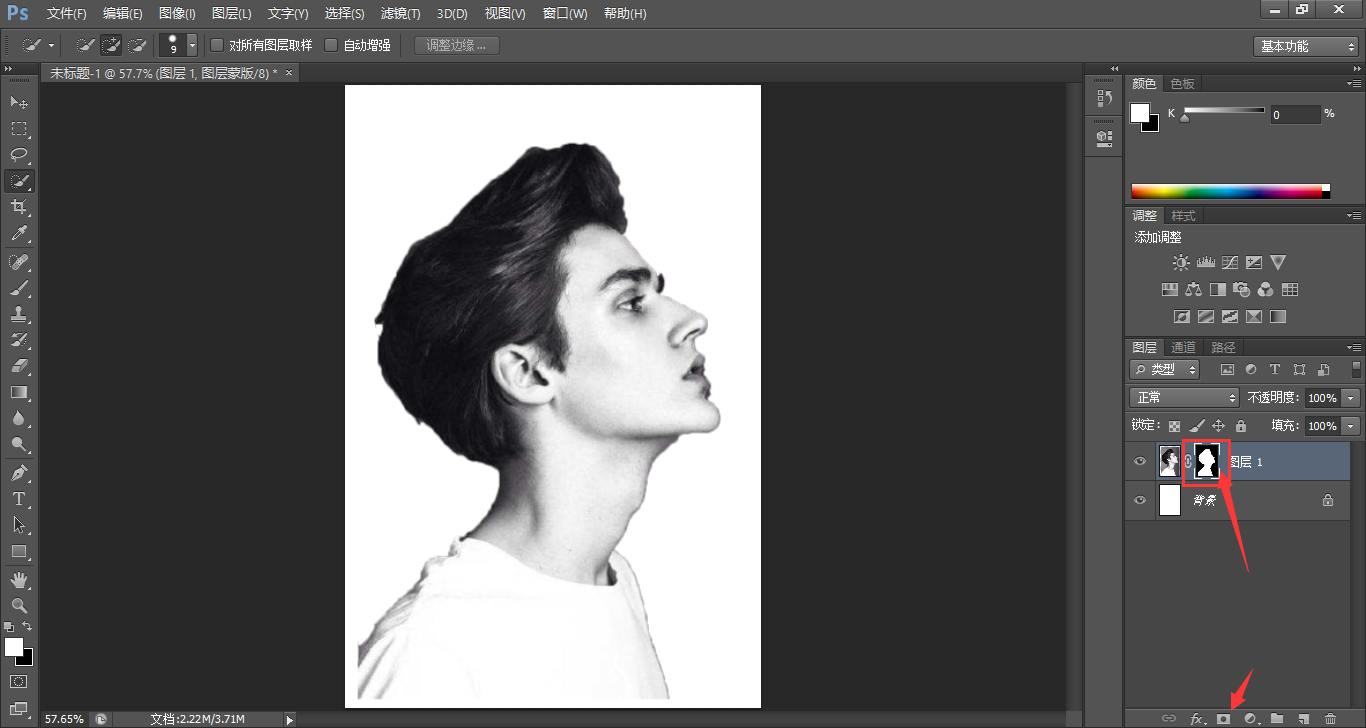Toggle lock all for the layer
Image resolution: width=1366 pixels, height=728 pixels.
point(1241,426)
